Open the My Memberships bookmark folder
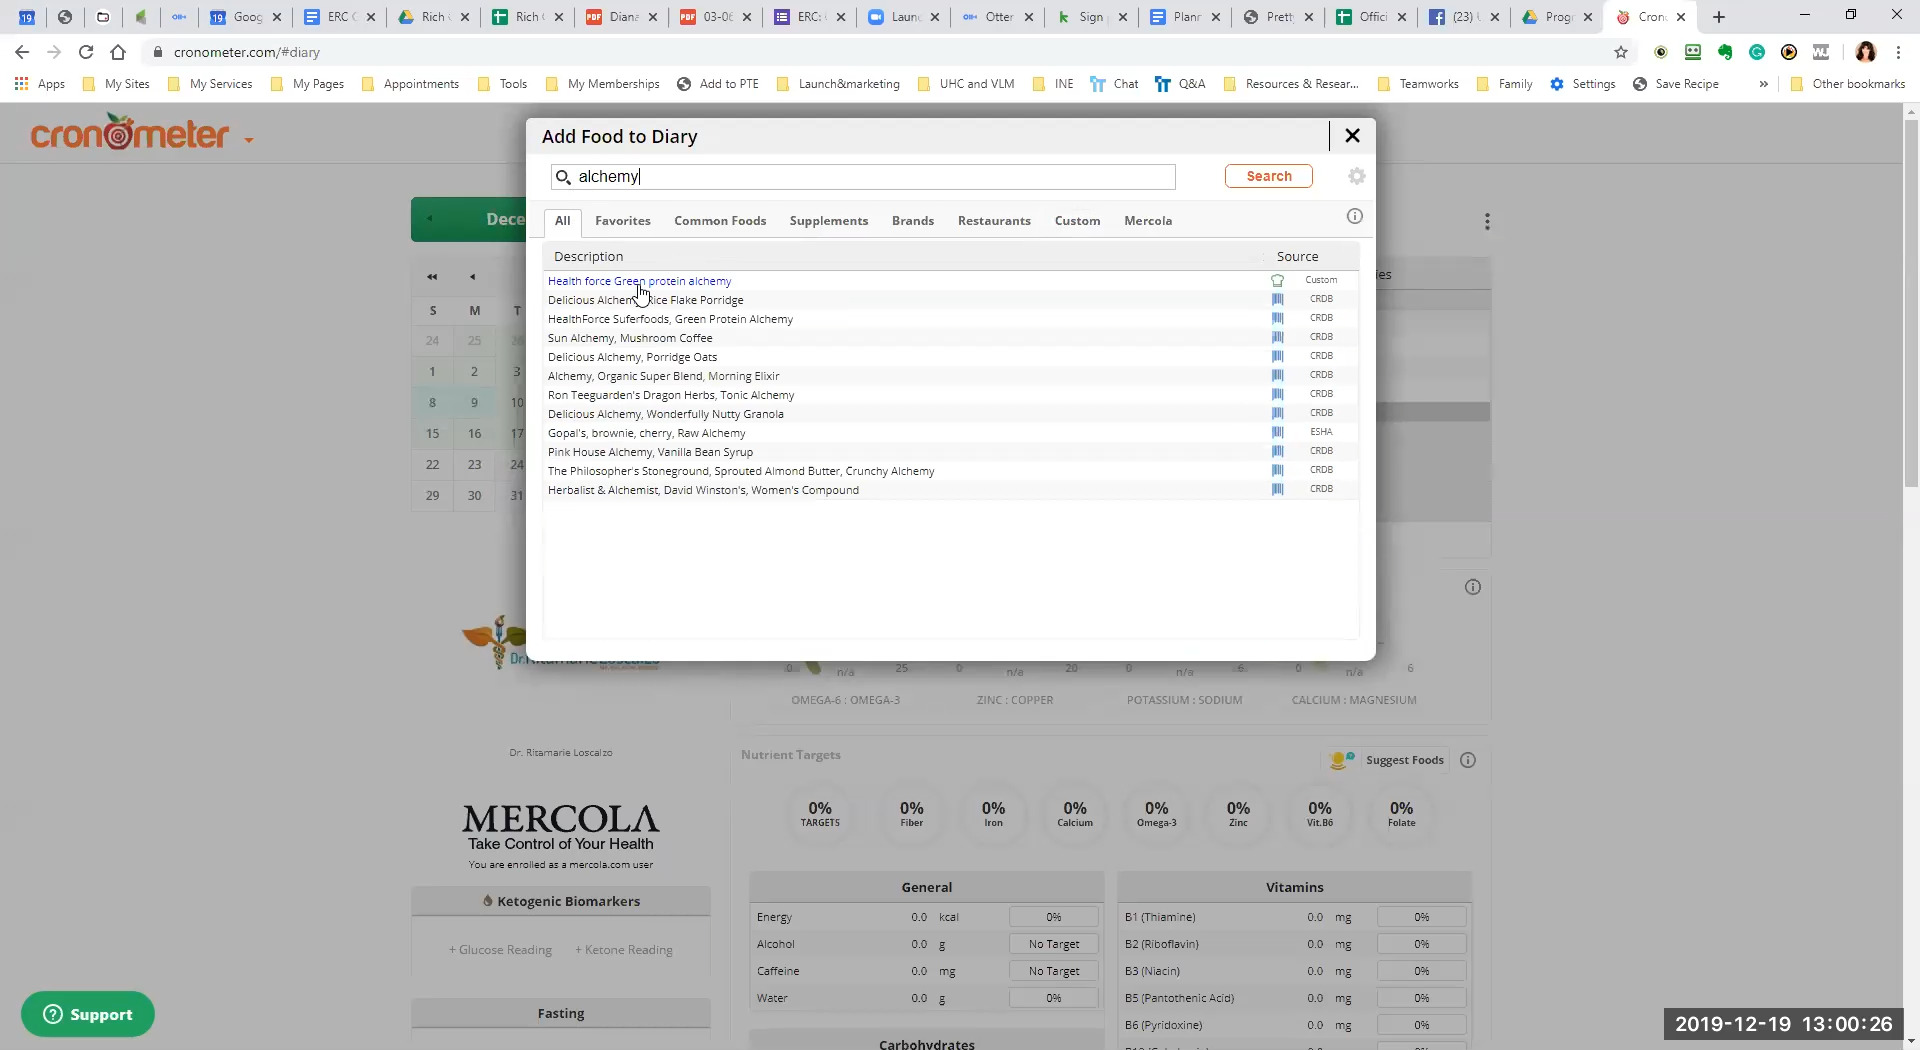 coord(603,84)
